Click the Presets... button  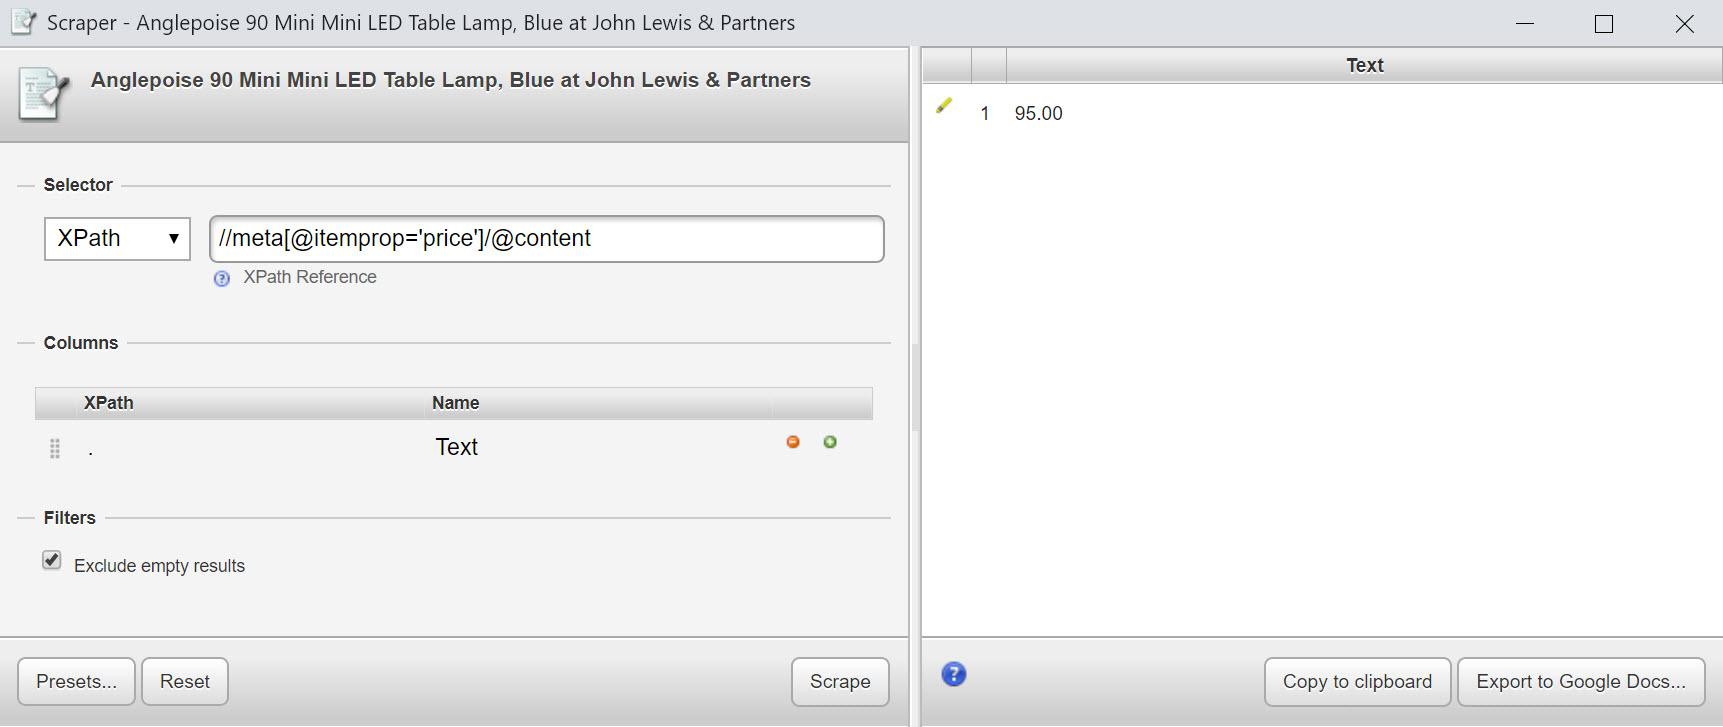76,682
